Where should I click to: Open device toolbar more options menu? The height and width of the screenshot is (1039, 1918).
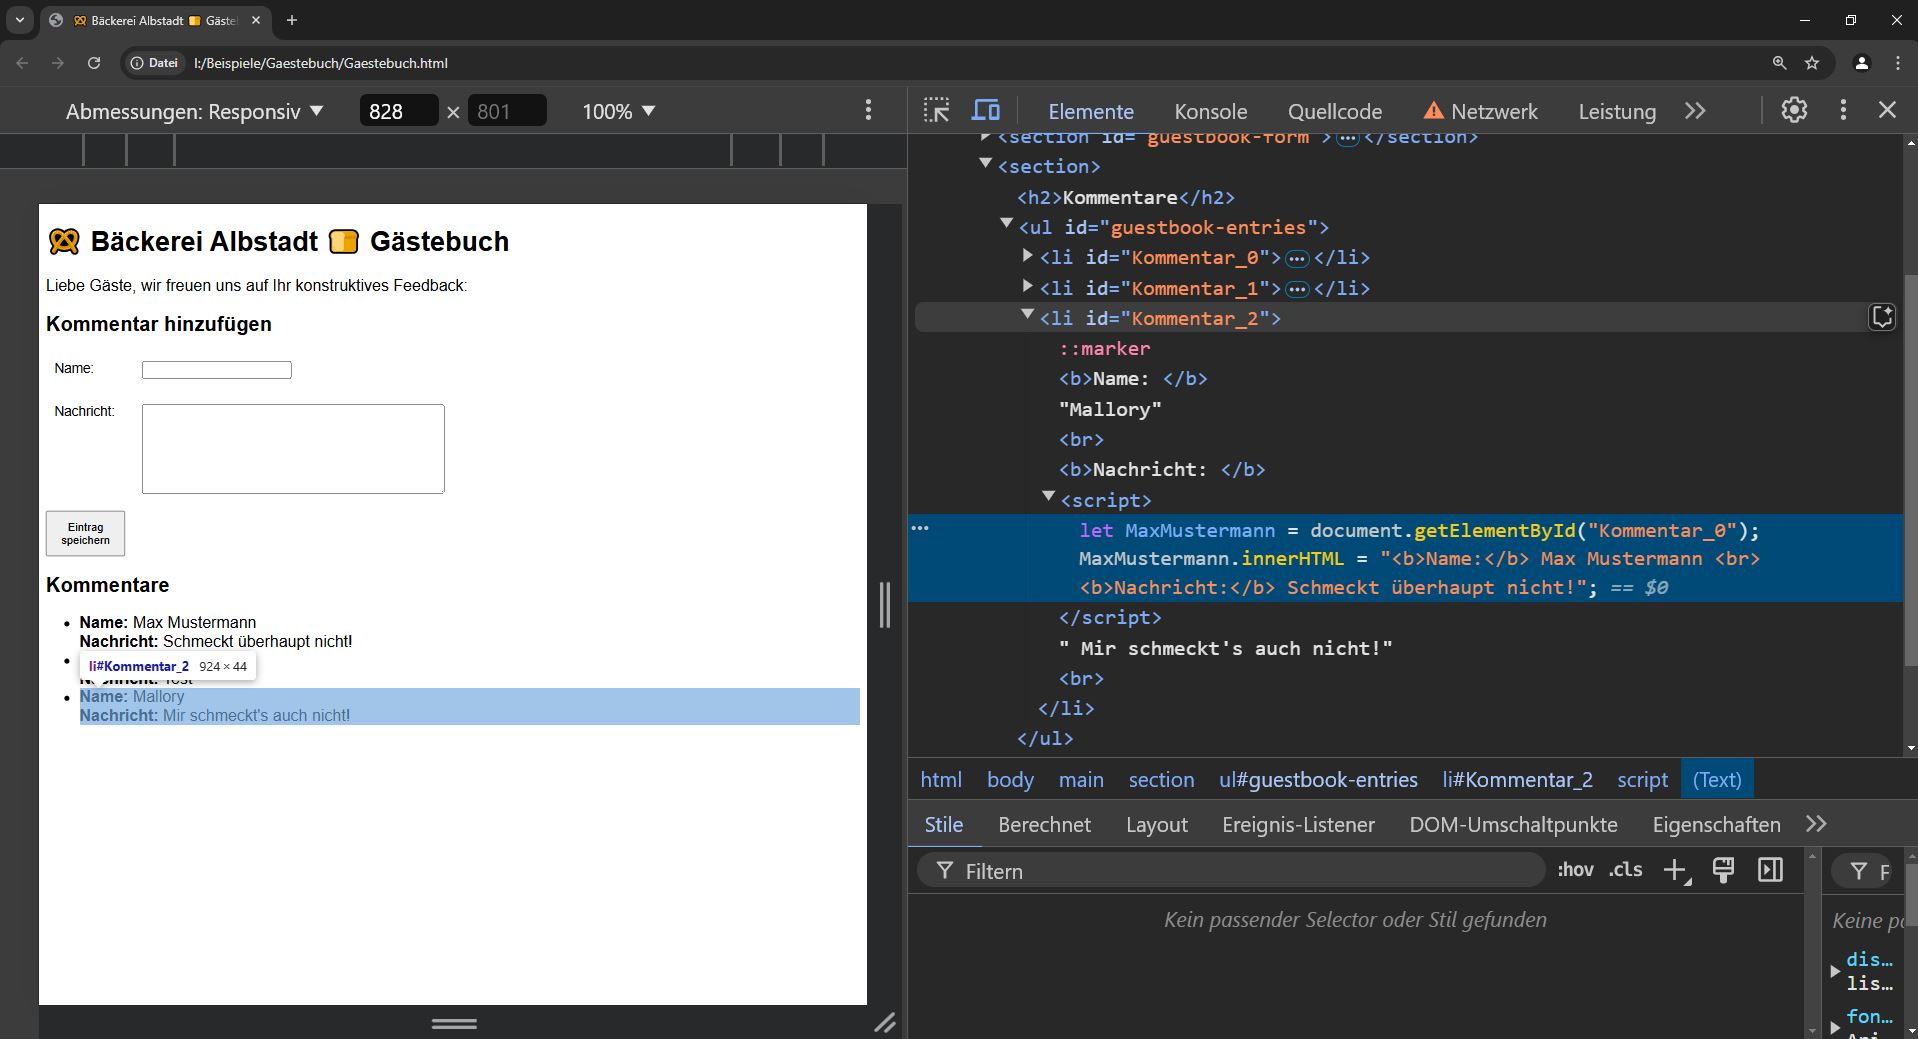(x=868, y=110)
